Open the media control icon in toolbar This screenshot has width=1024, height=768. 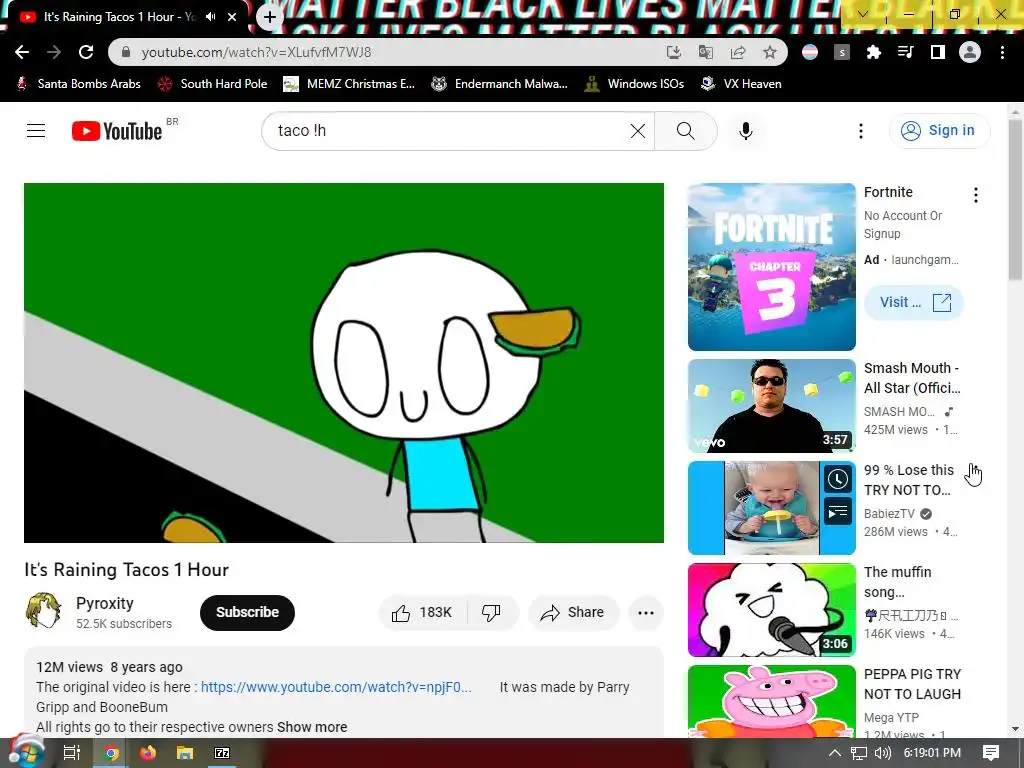(906, 52)
